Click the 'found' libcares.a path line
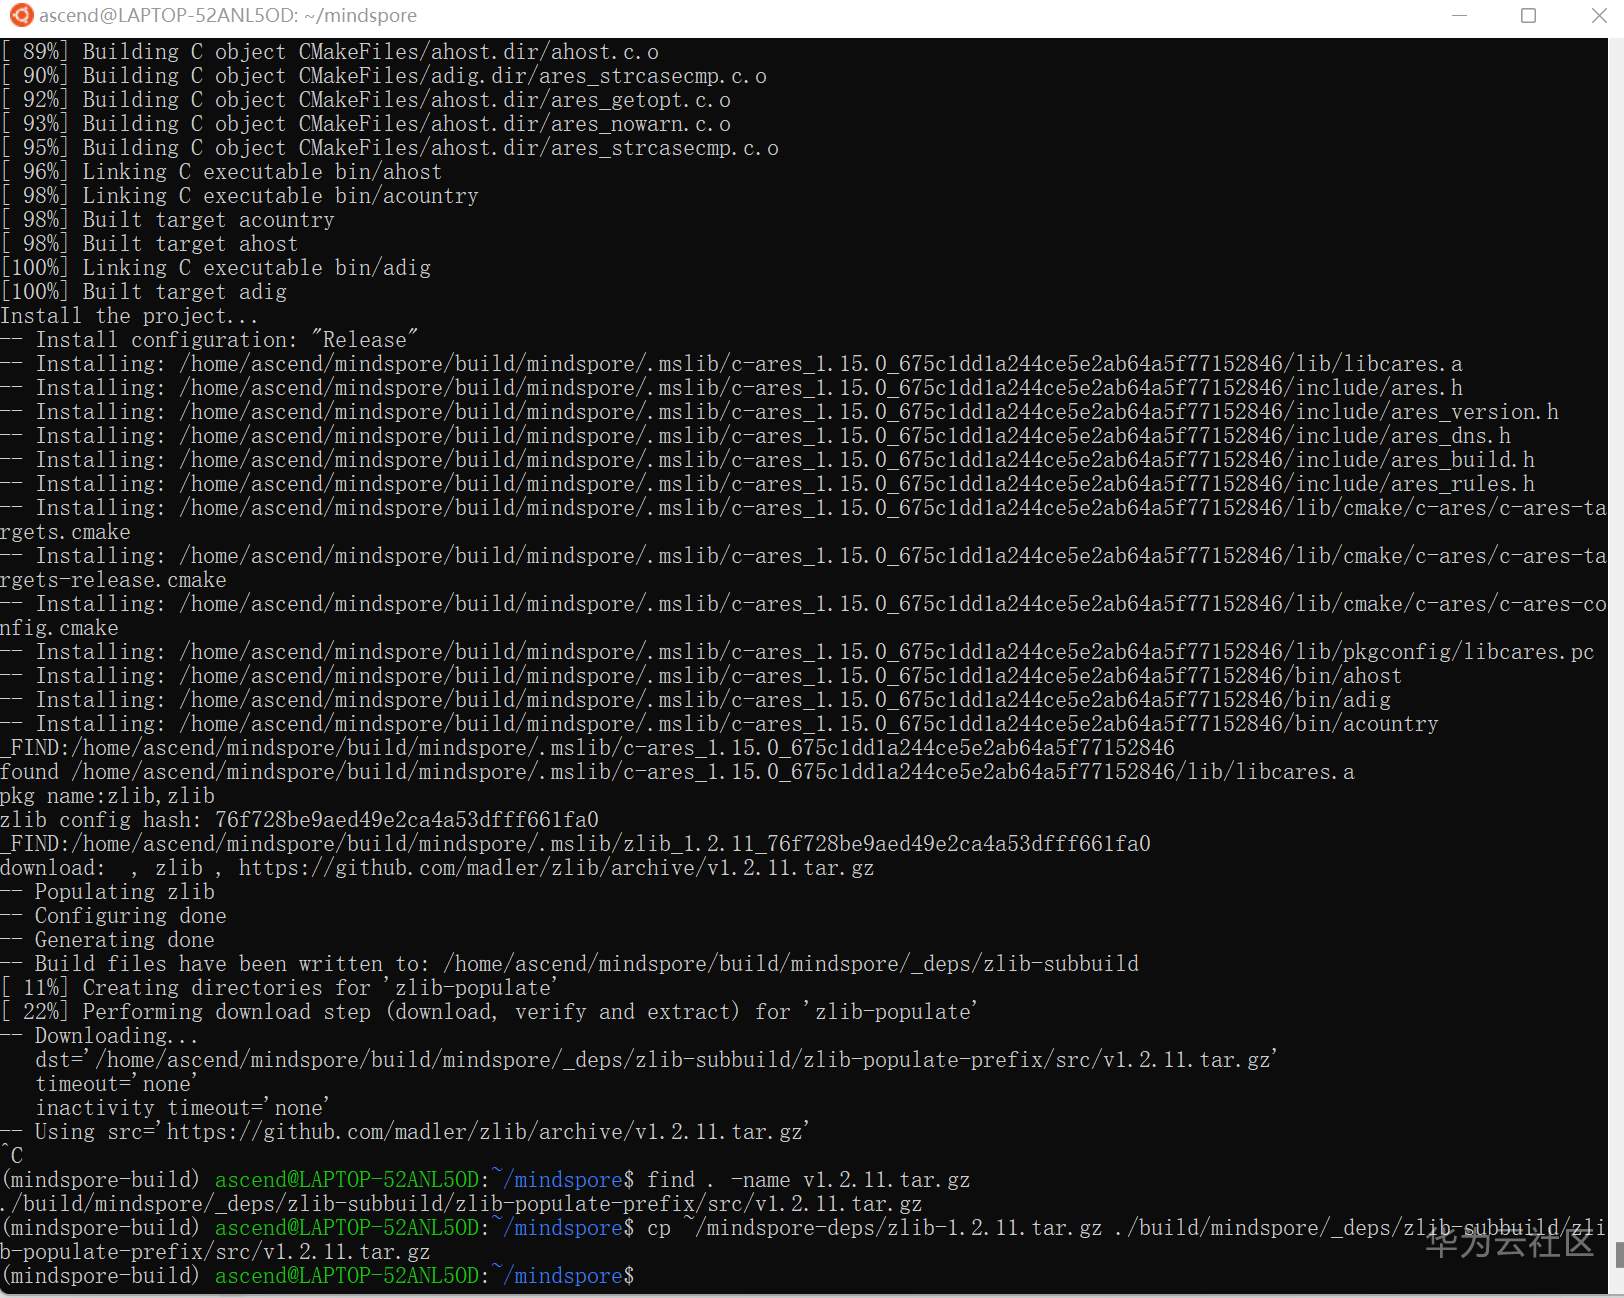This screenshot has height=1298, width=1624. [x=678, y=772]
